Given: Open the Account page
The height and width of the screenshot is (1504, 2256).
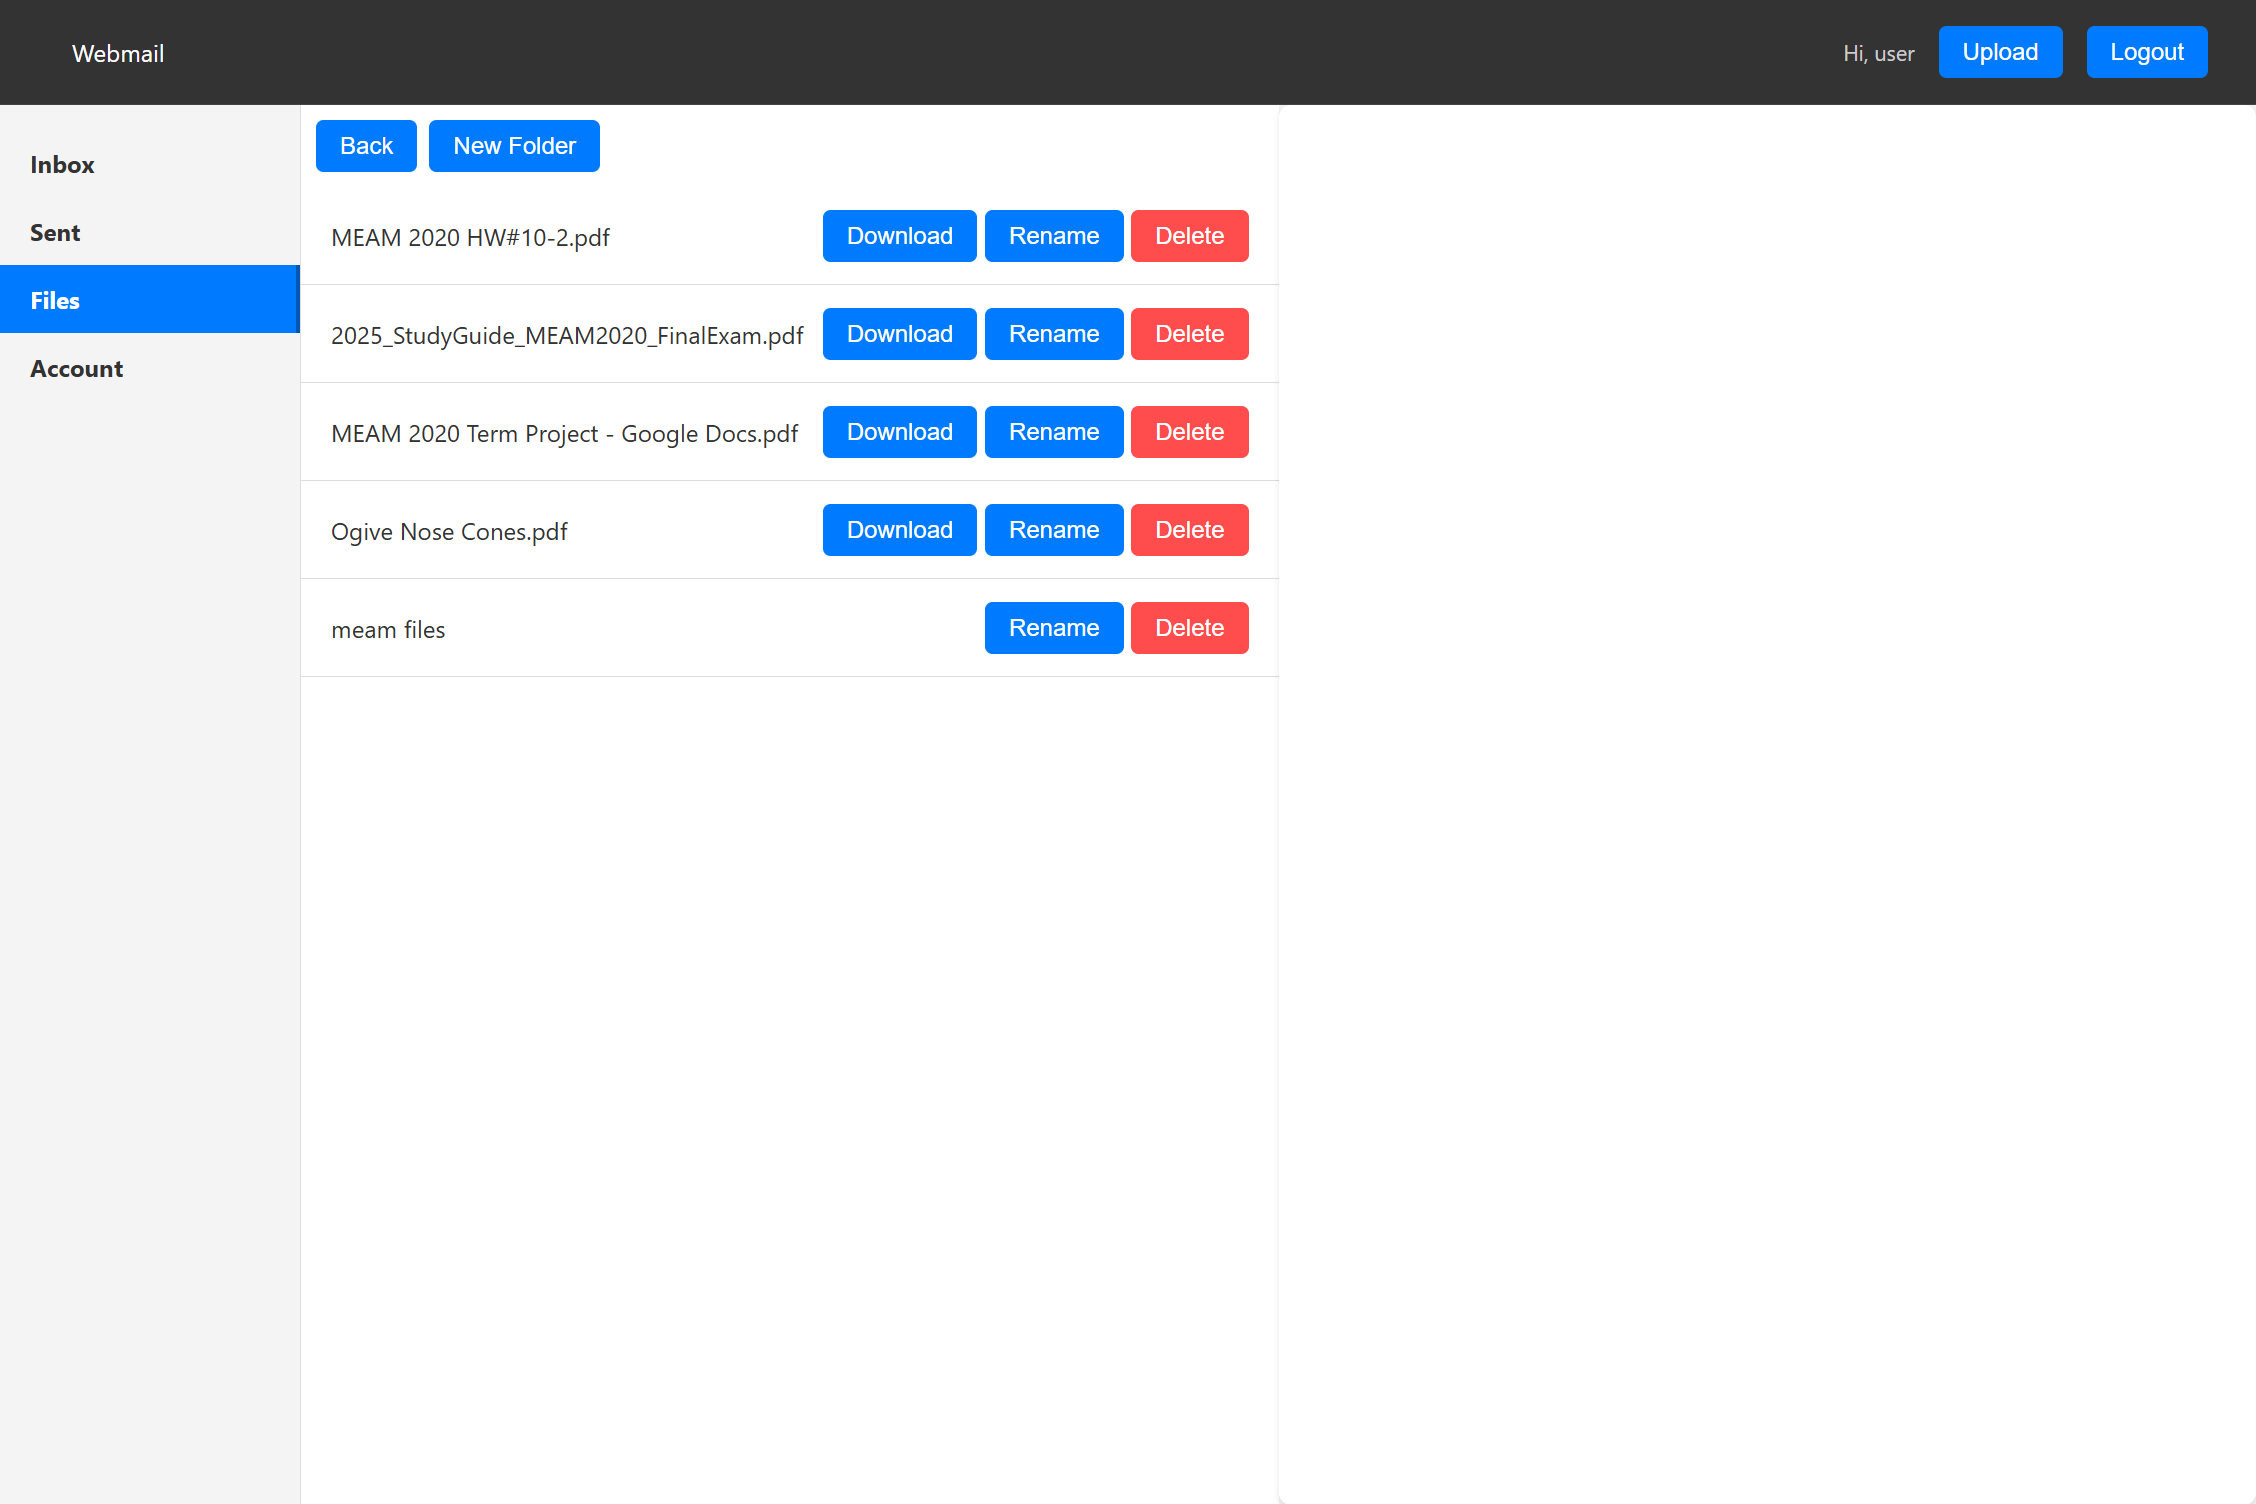Looking at the screenshot, I should coord(76,369).
